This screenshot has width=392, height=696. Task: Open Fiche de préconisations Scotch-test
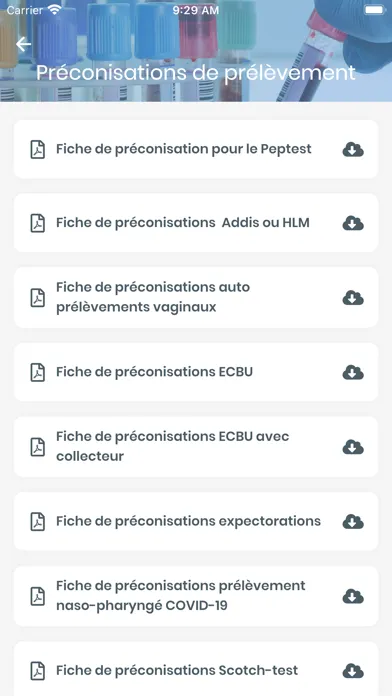pyautogui.click(x=196, y=669)
